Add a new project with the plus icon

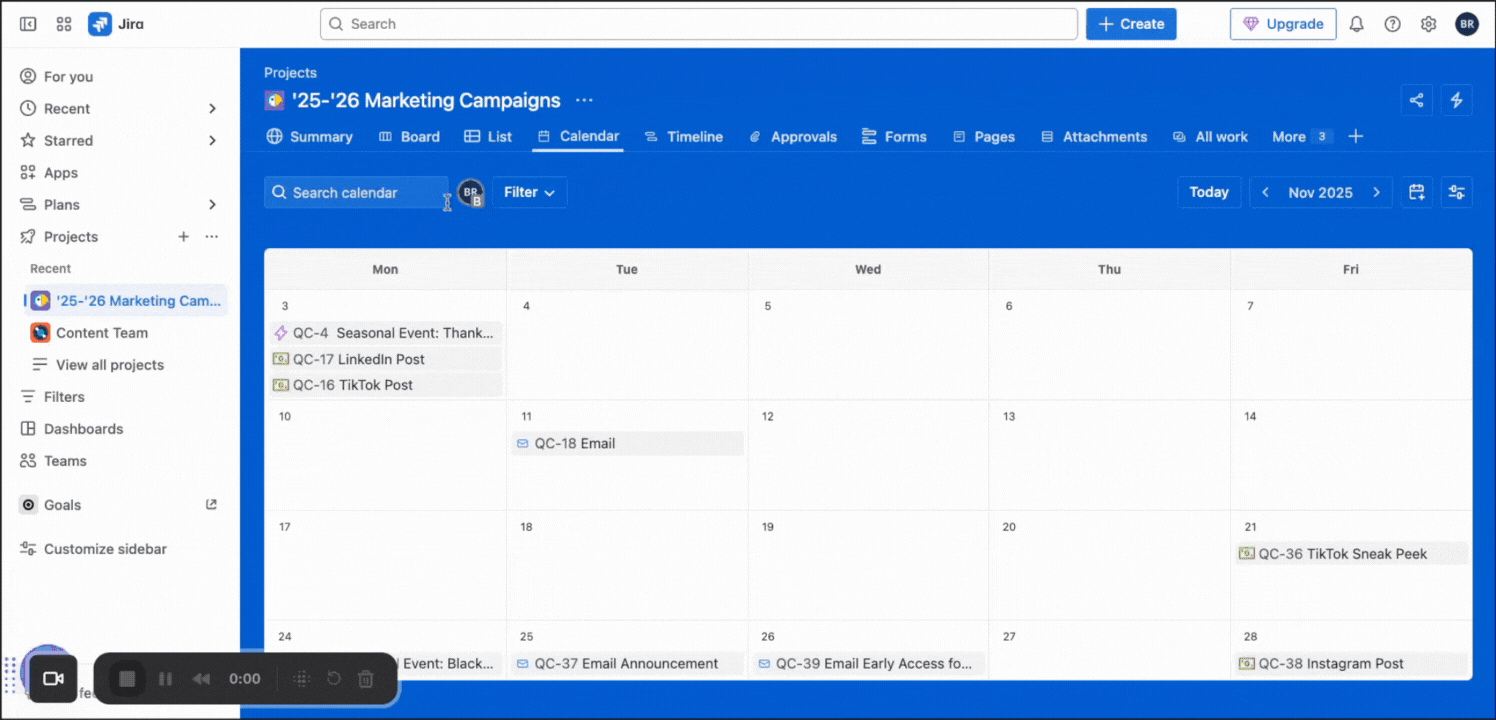183,236
